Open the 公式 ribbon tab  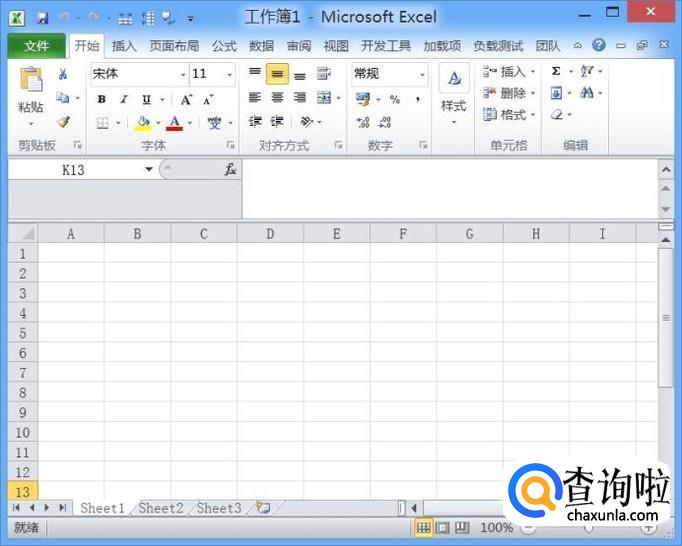(x=224, y=46)
